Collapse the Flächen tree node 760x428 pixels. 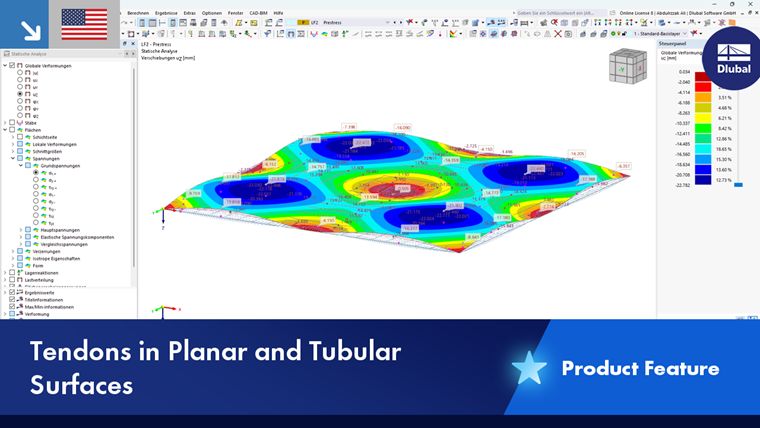coord(5,130)
